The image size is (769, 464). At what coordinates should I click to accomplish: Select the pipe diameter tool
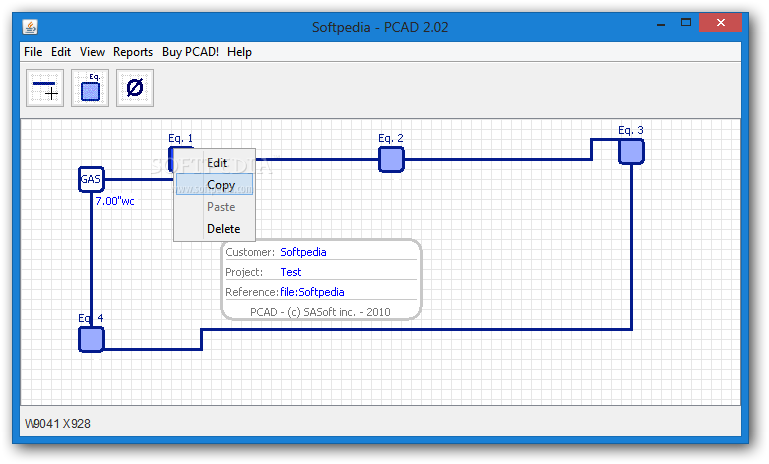tap(135, 88)
